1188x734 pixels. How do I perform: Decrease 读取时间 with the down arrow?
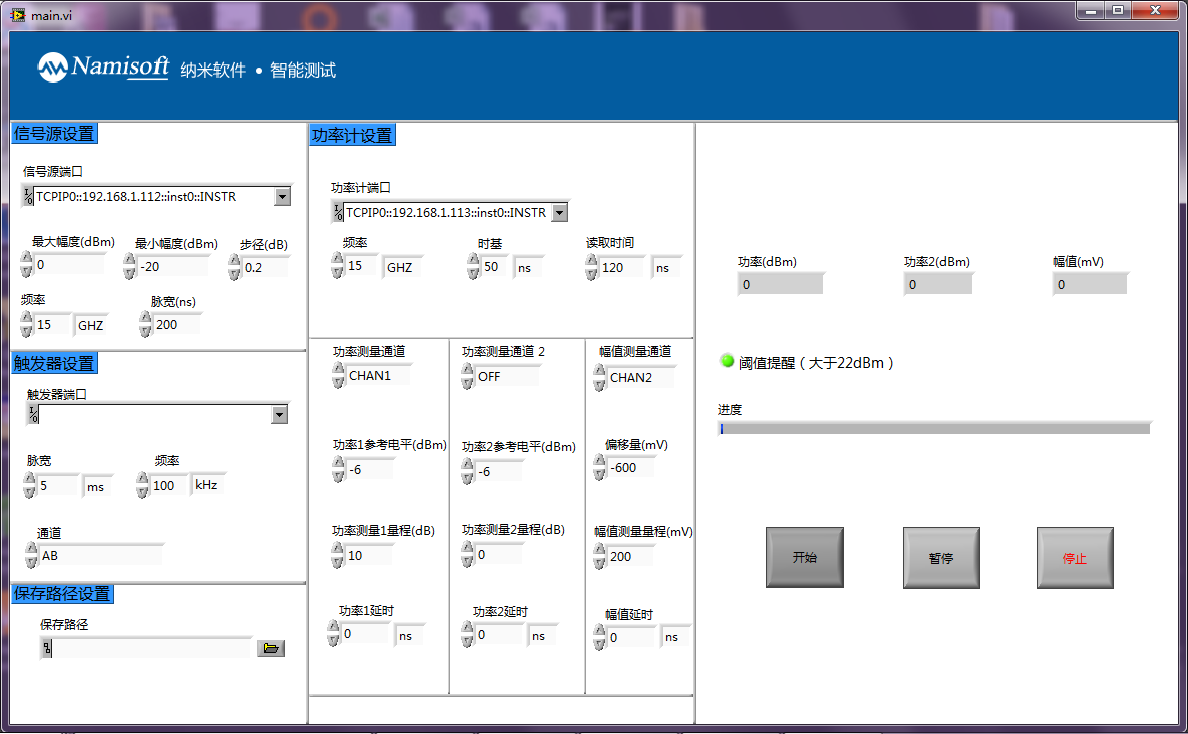tap(591, 271)
